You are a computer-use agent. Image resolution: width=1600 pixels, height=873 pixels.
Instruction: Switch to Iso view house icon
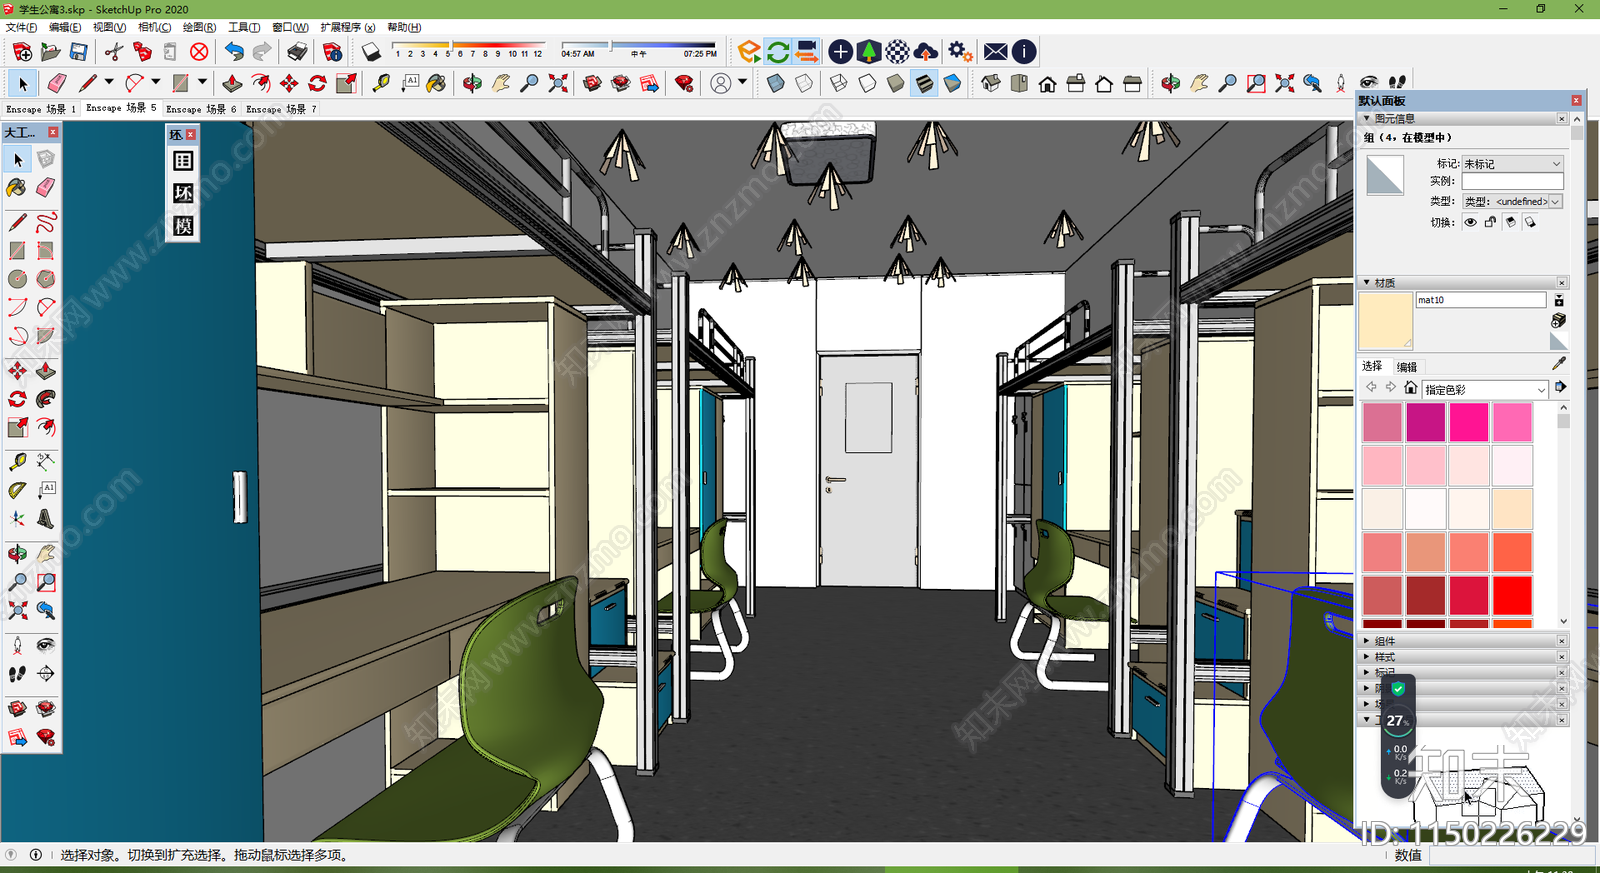coord(991,83)
